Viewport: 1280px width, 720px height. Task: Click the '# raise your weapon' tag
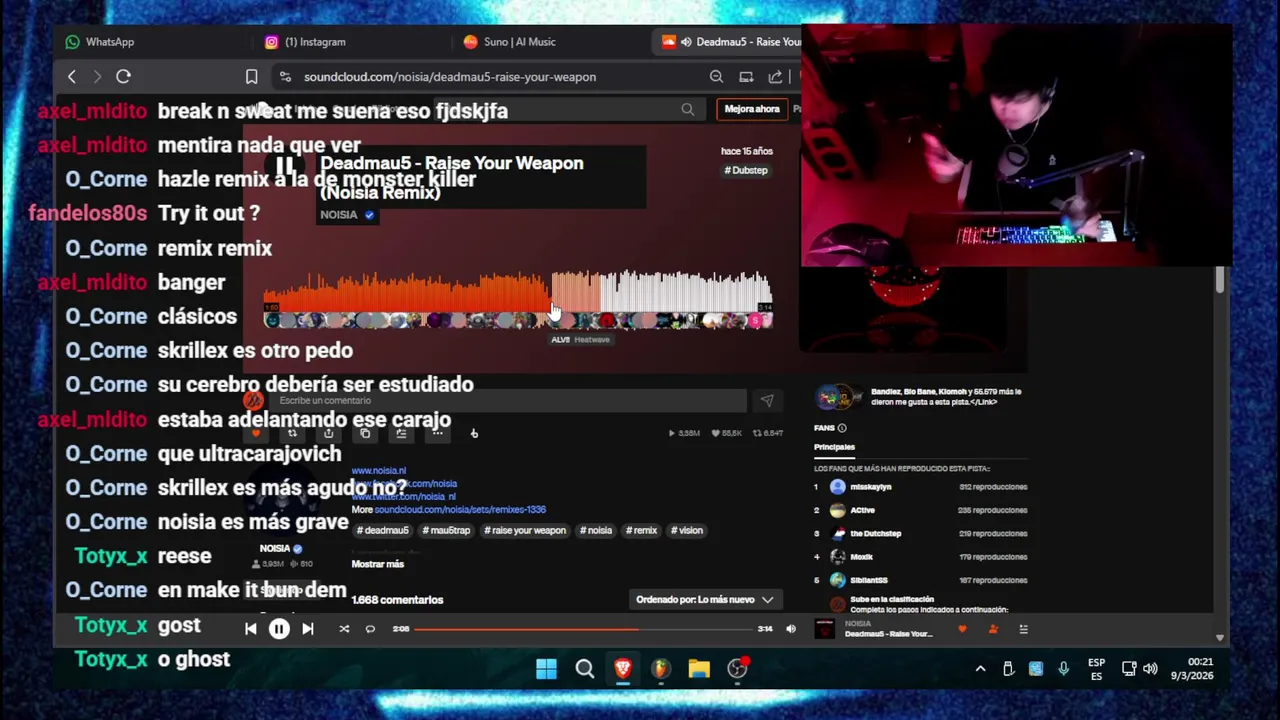click(x=525, y=531)
